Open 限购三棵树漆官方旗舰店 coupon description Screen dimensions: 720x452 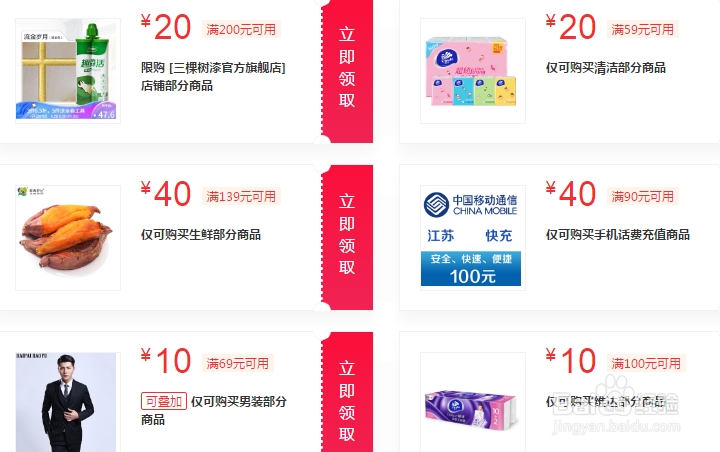pyautogui.click(x=214, y=77)
